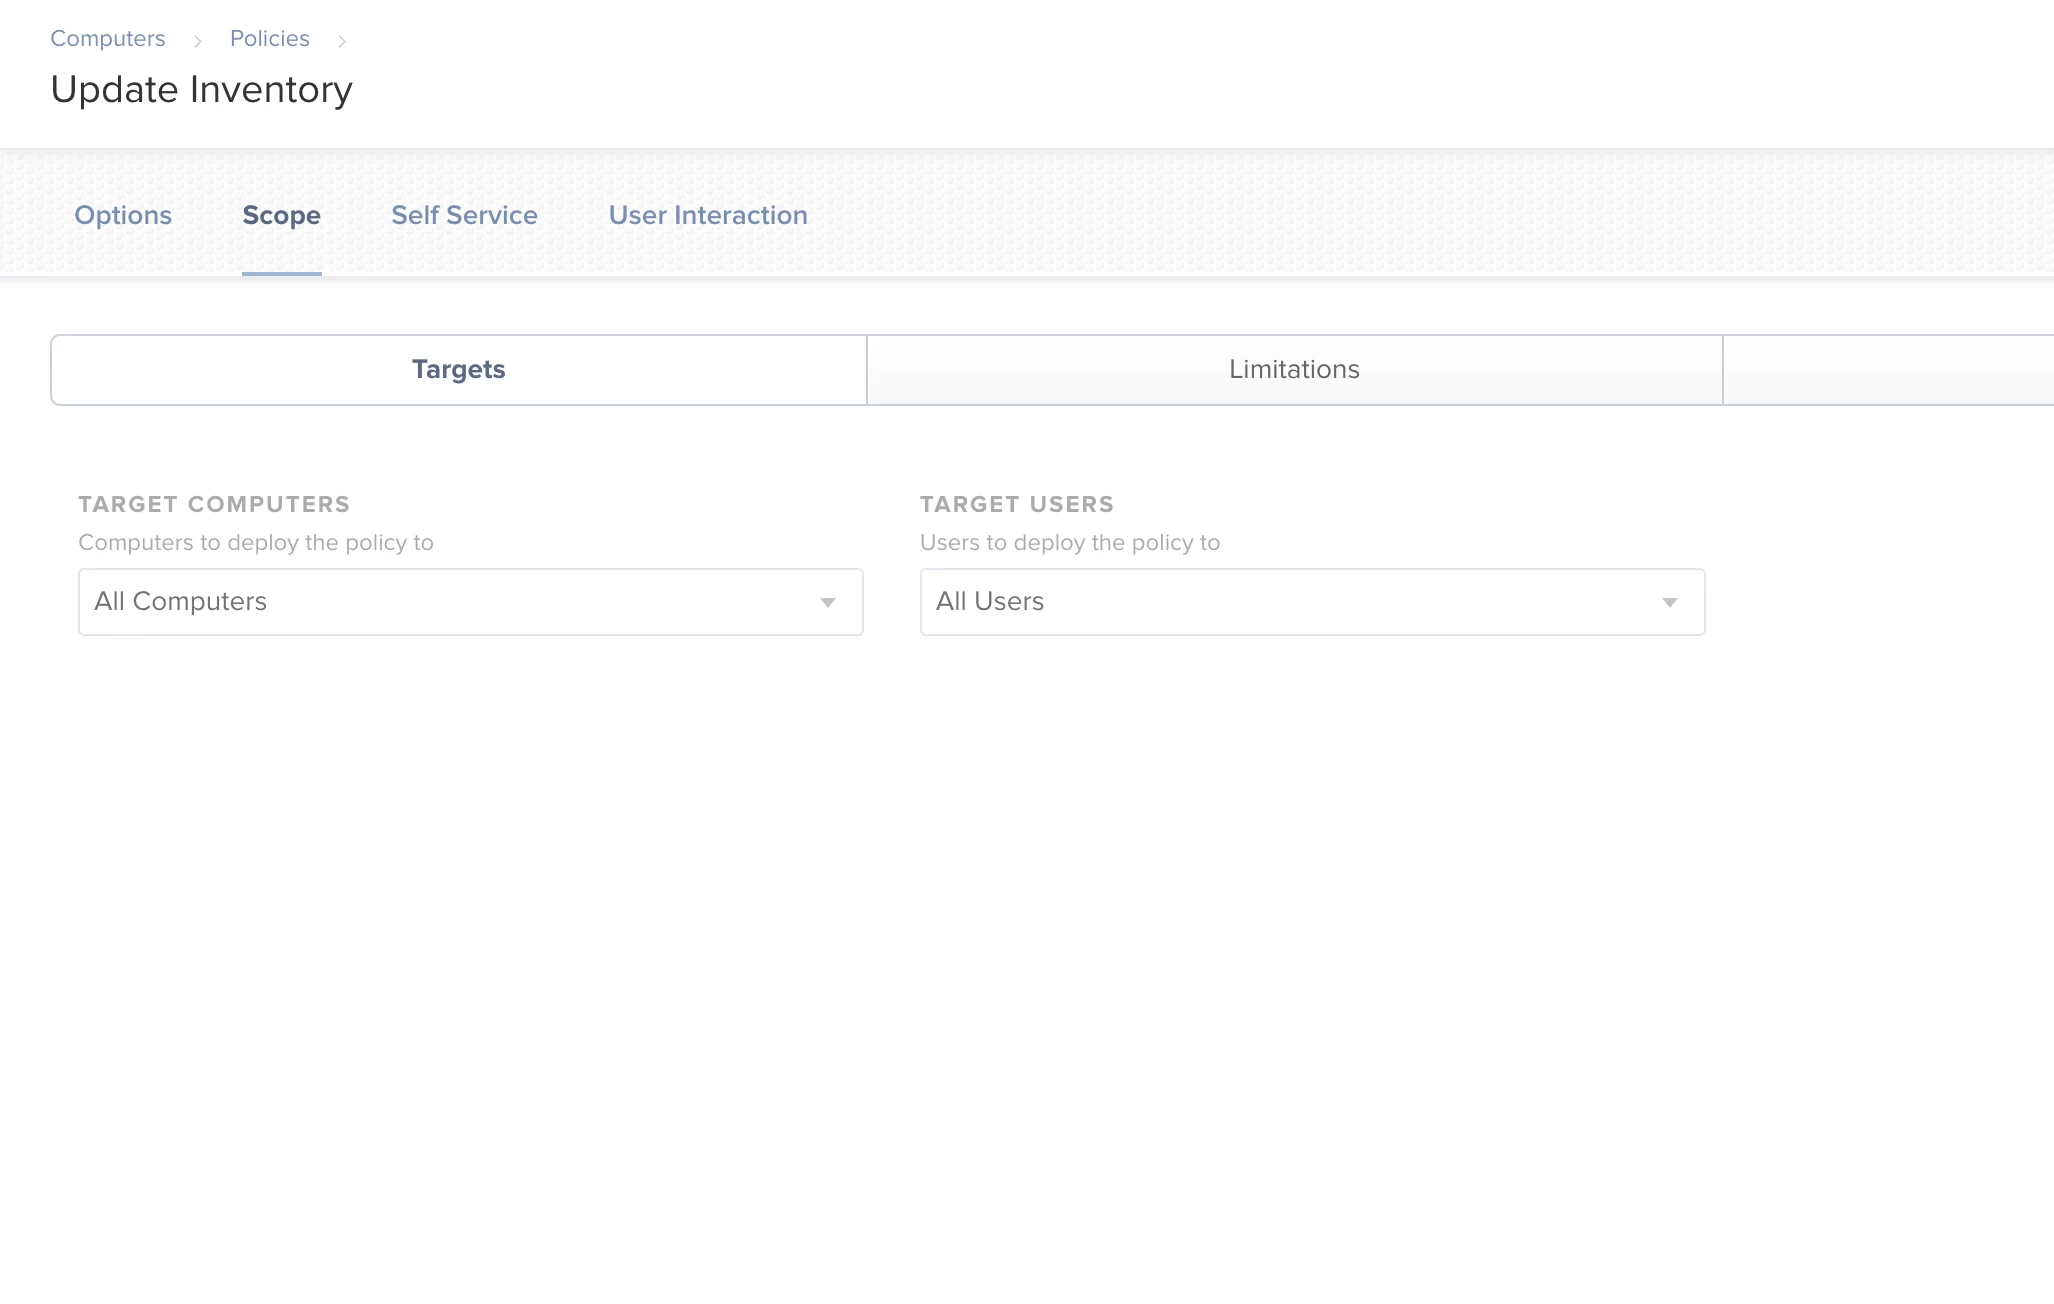Switch to the Limitations segment
2054x1304 pixels.
(x=1294, y=370)
